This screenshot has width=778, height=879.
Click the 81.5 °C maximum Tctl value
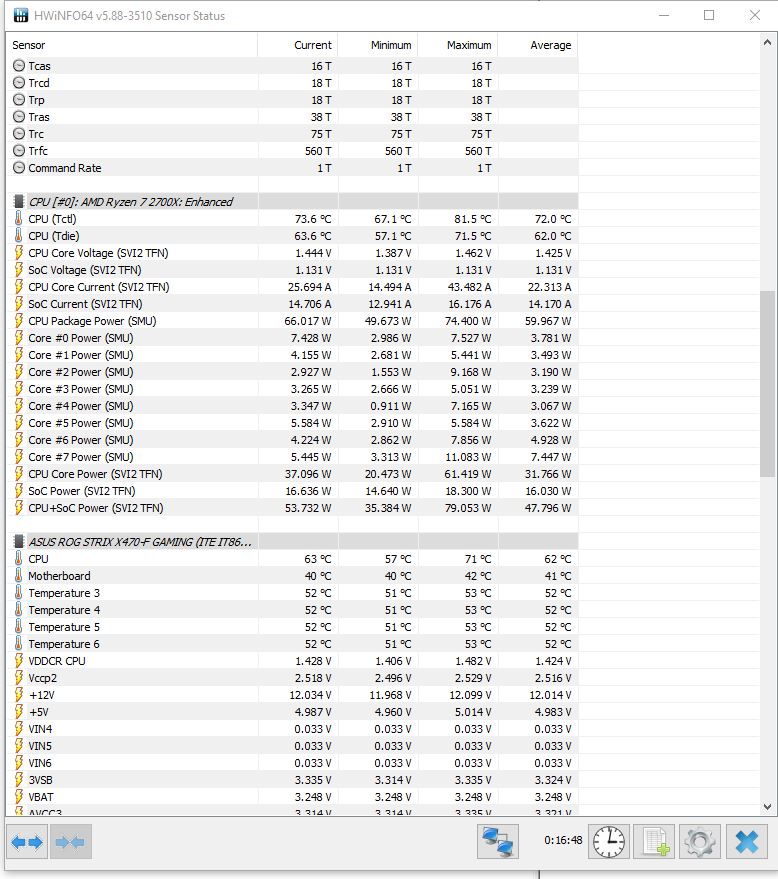[x=473, y=219]
